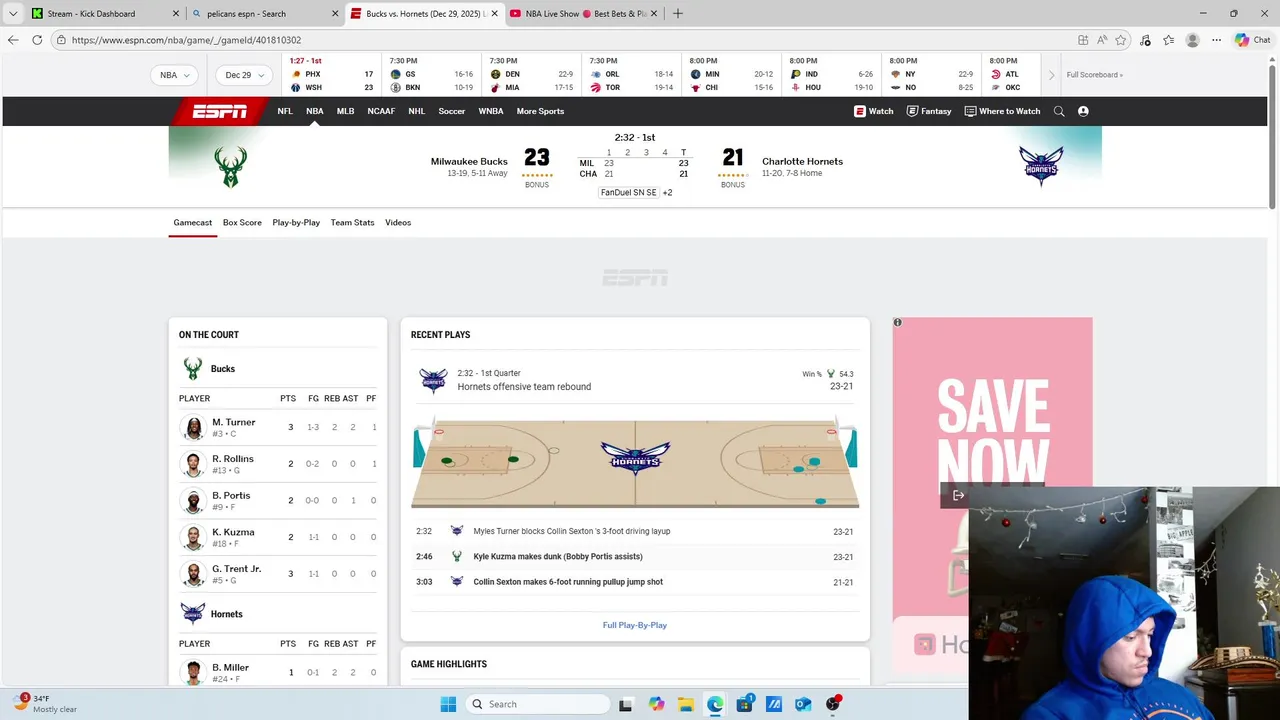
Task: Click the ad info icon above the Save Now ad
Action: pyautogui.click(x=897, y=322)
